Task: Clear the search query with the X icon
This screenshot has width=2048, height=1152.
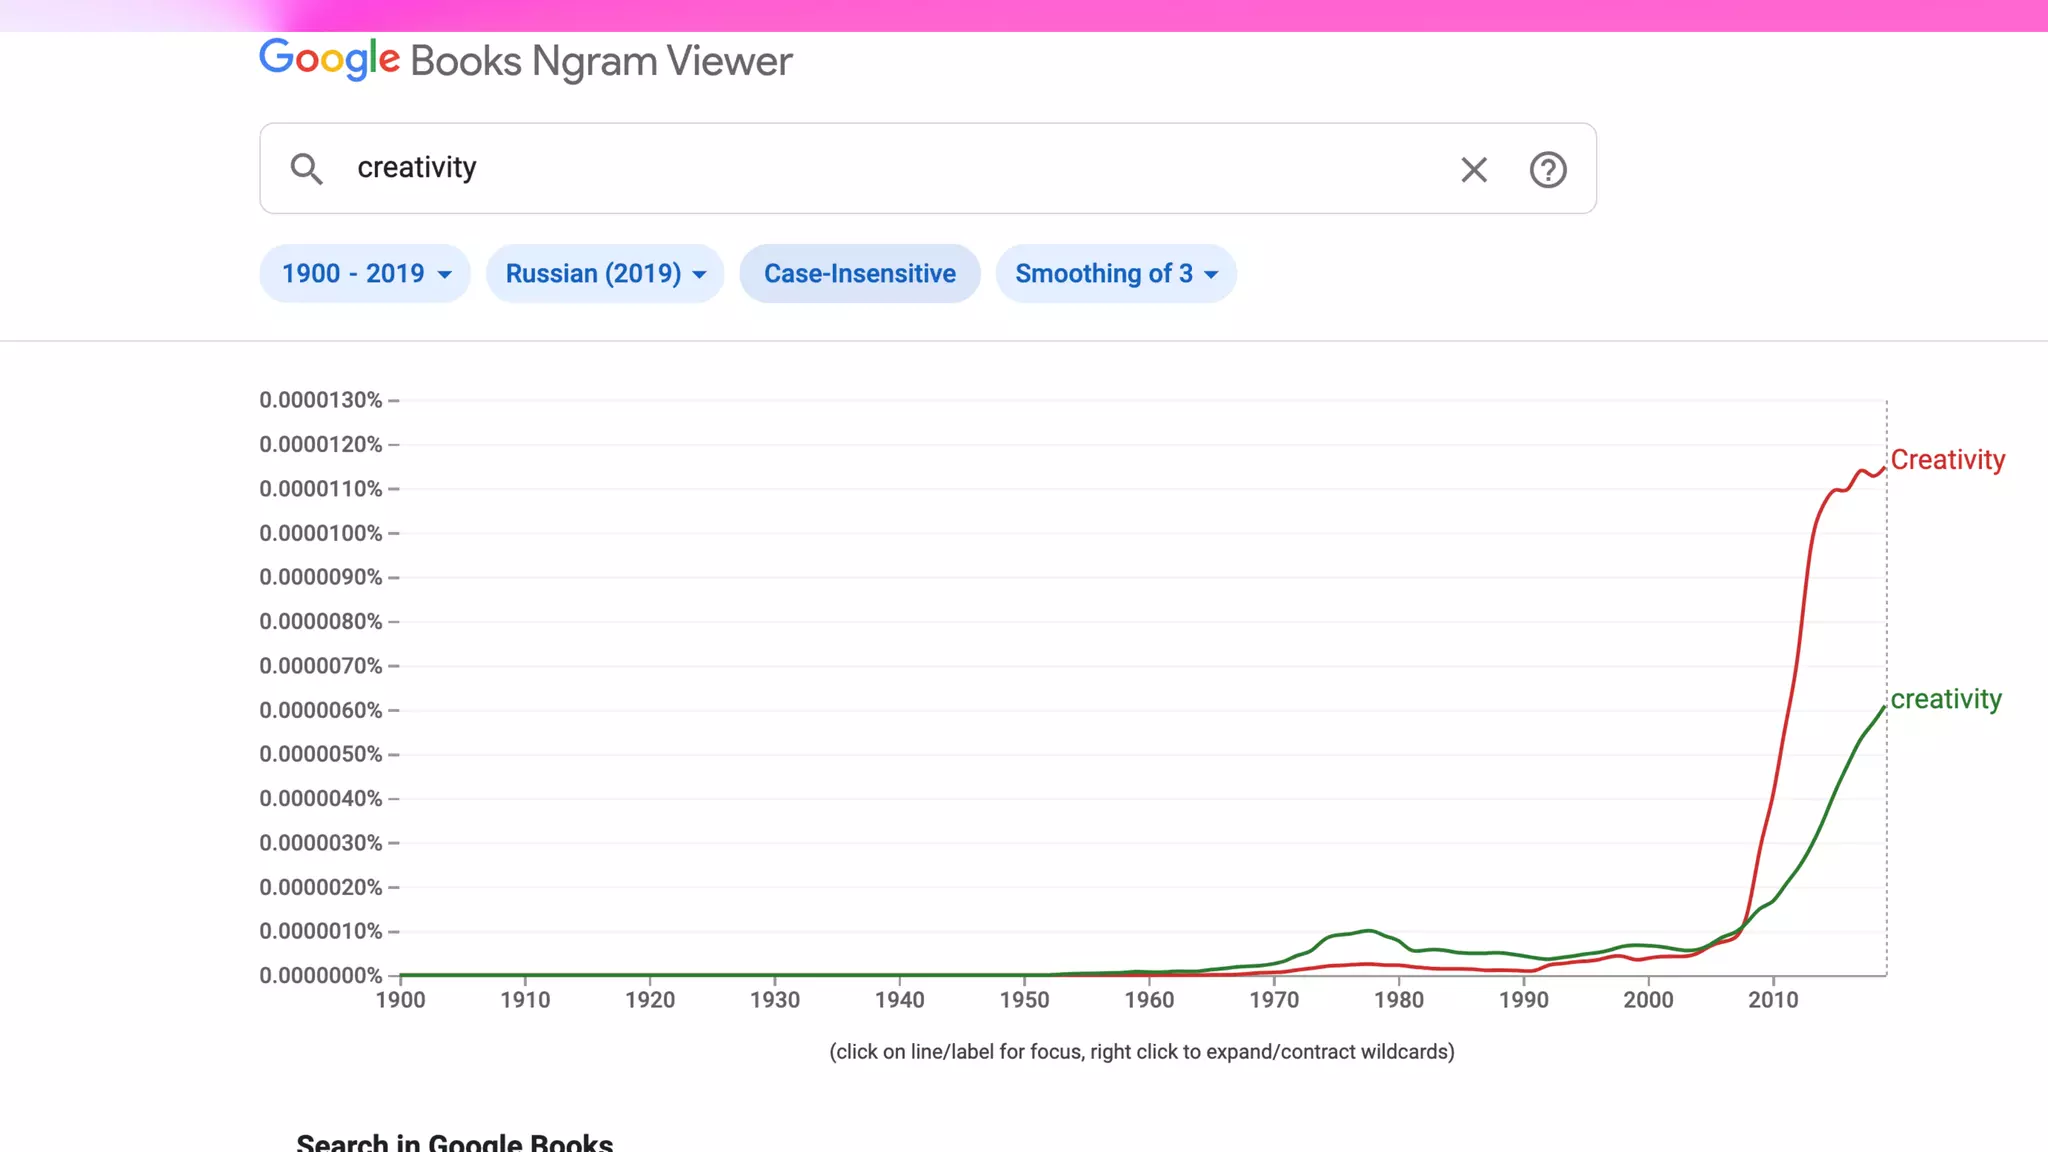Action: 1473,170
